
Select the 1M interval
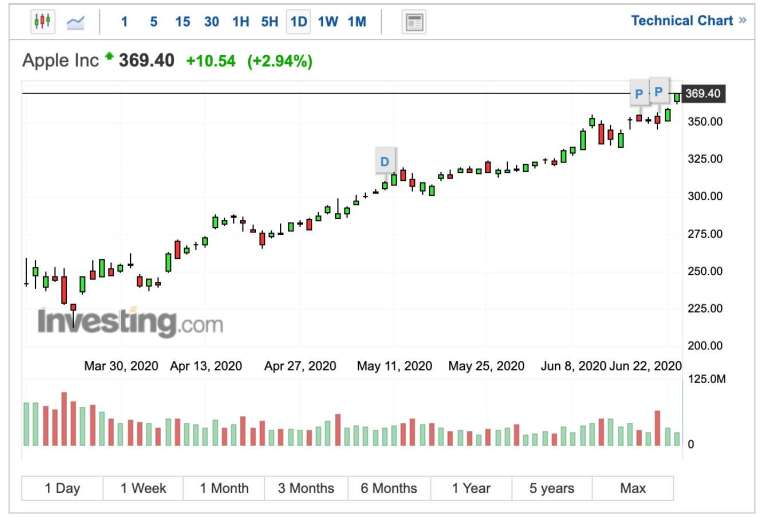[357, 22]
